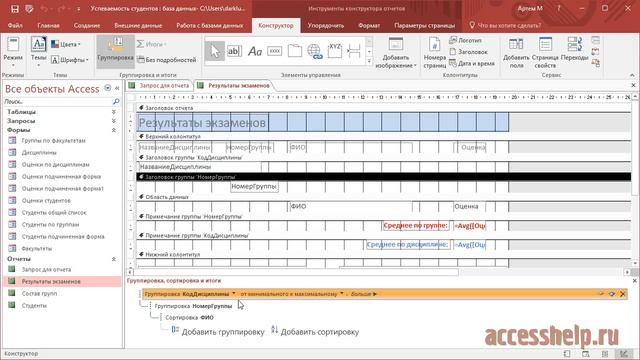This screenshot has height=360, width=640.
Task: Click Insert Image (Добавить изображение)
Action: pos(395,52)
